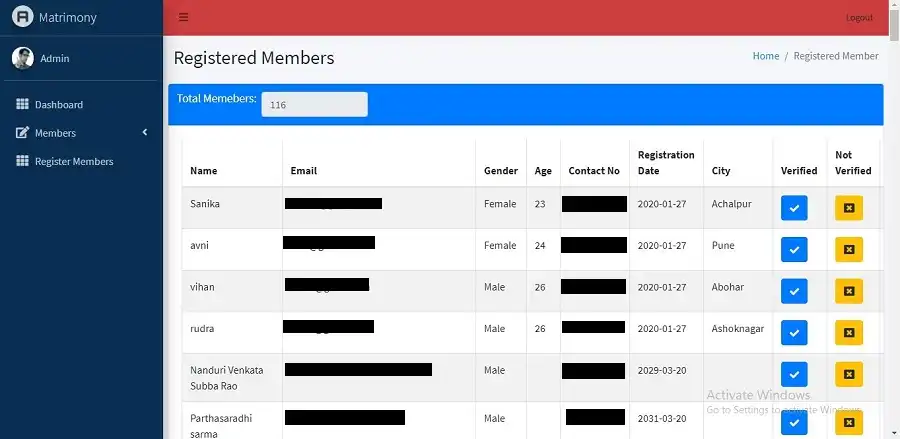
Task: Click the Admin profile avatar
Action: (22, 58)
